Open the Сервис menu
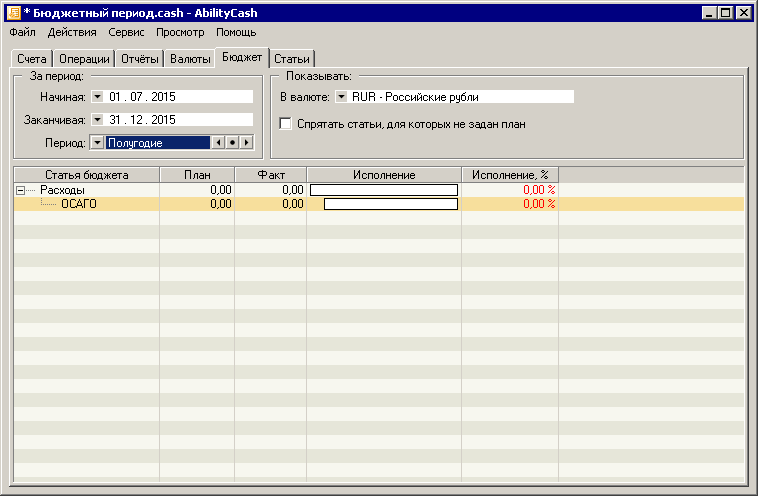The image size is (758, 496). click(x=126, y=32)
